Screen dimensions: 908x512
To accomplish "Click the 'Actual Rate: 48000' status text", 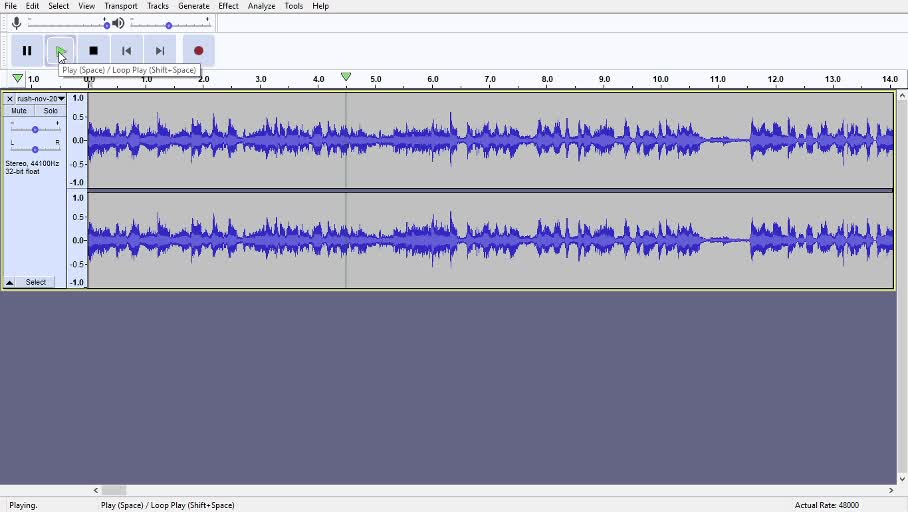I will pyautogui.click(x=826, y=505).
